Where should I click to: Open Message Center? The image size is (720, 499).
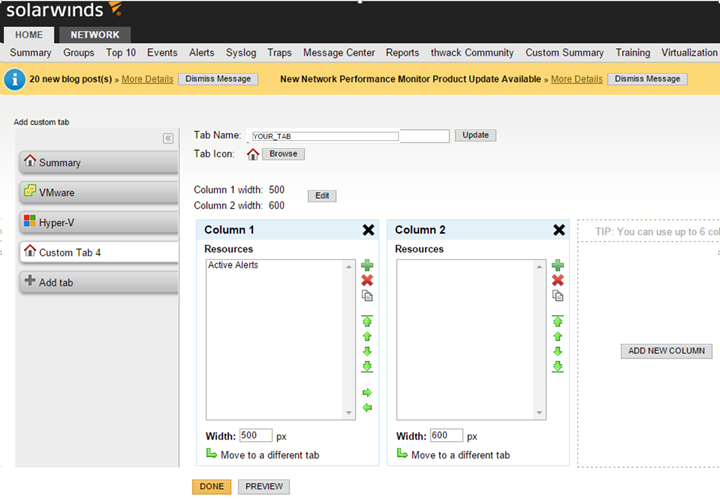[339, 53]
